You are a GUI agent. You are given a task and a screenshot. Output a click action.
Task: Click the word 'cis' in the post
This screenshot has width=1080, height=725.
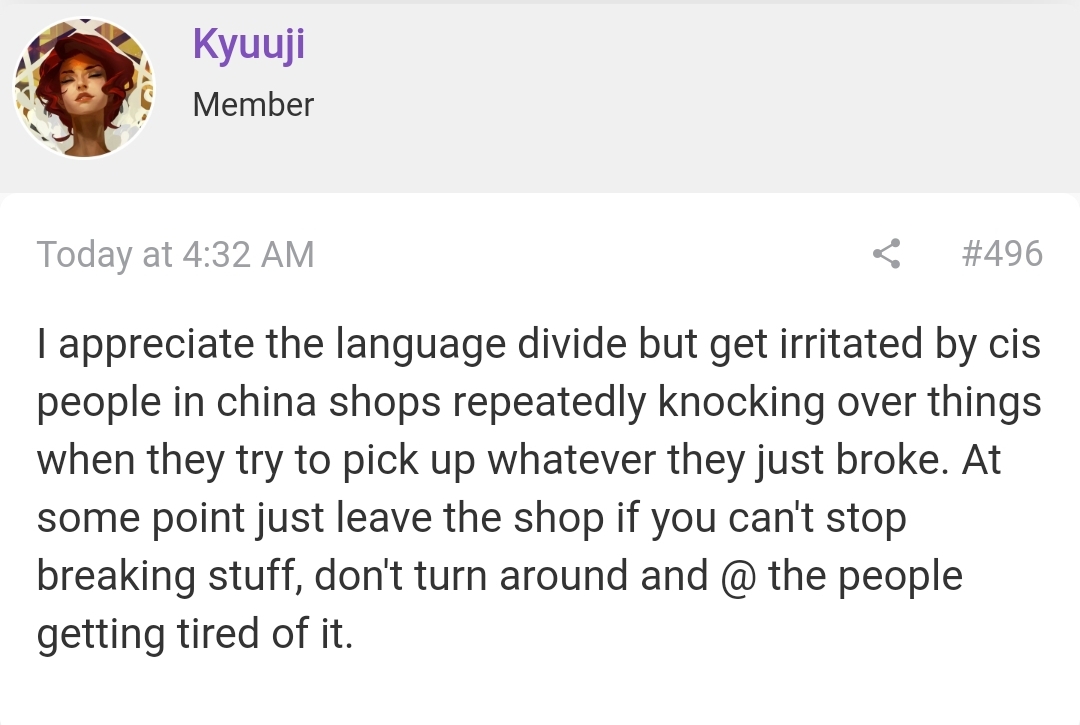tap(1015, 344)
